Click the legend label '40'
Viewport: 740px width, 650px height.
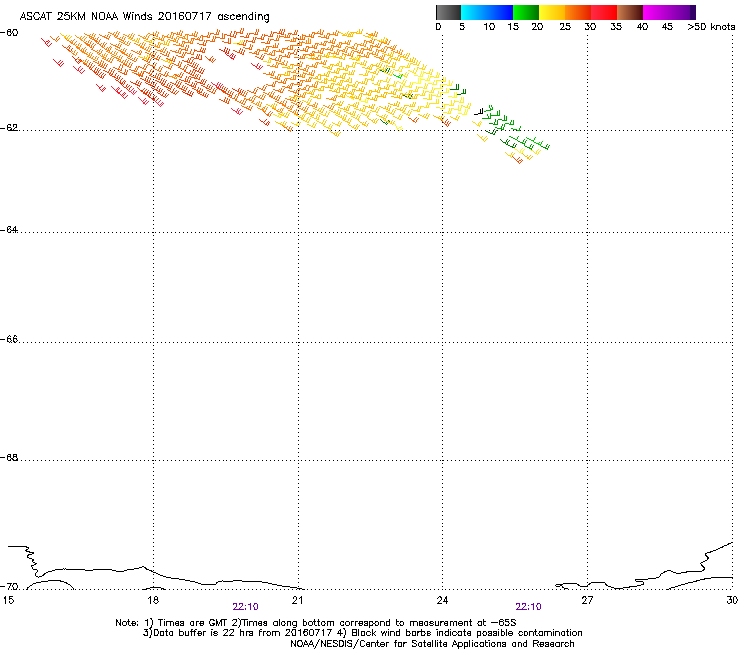coord(642,27)
